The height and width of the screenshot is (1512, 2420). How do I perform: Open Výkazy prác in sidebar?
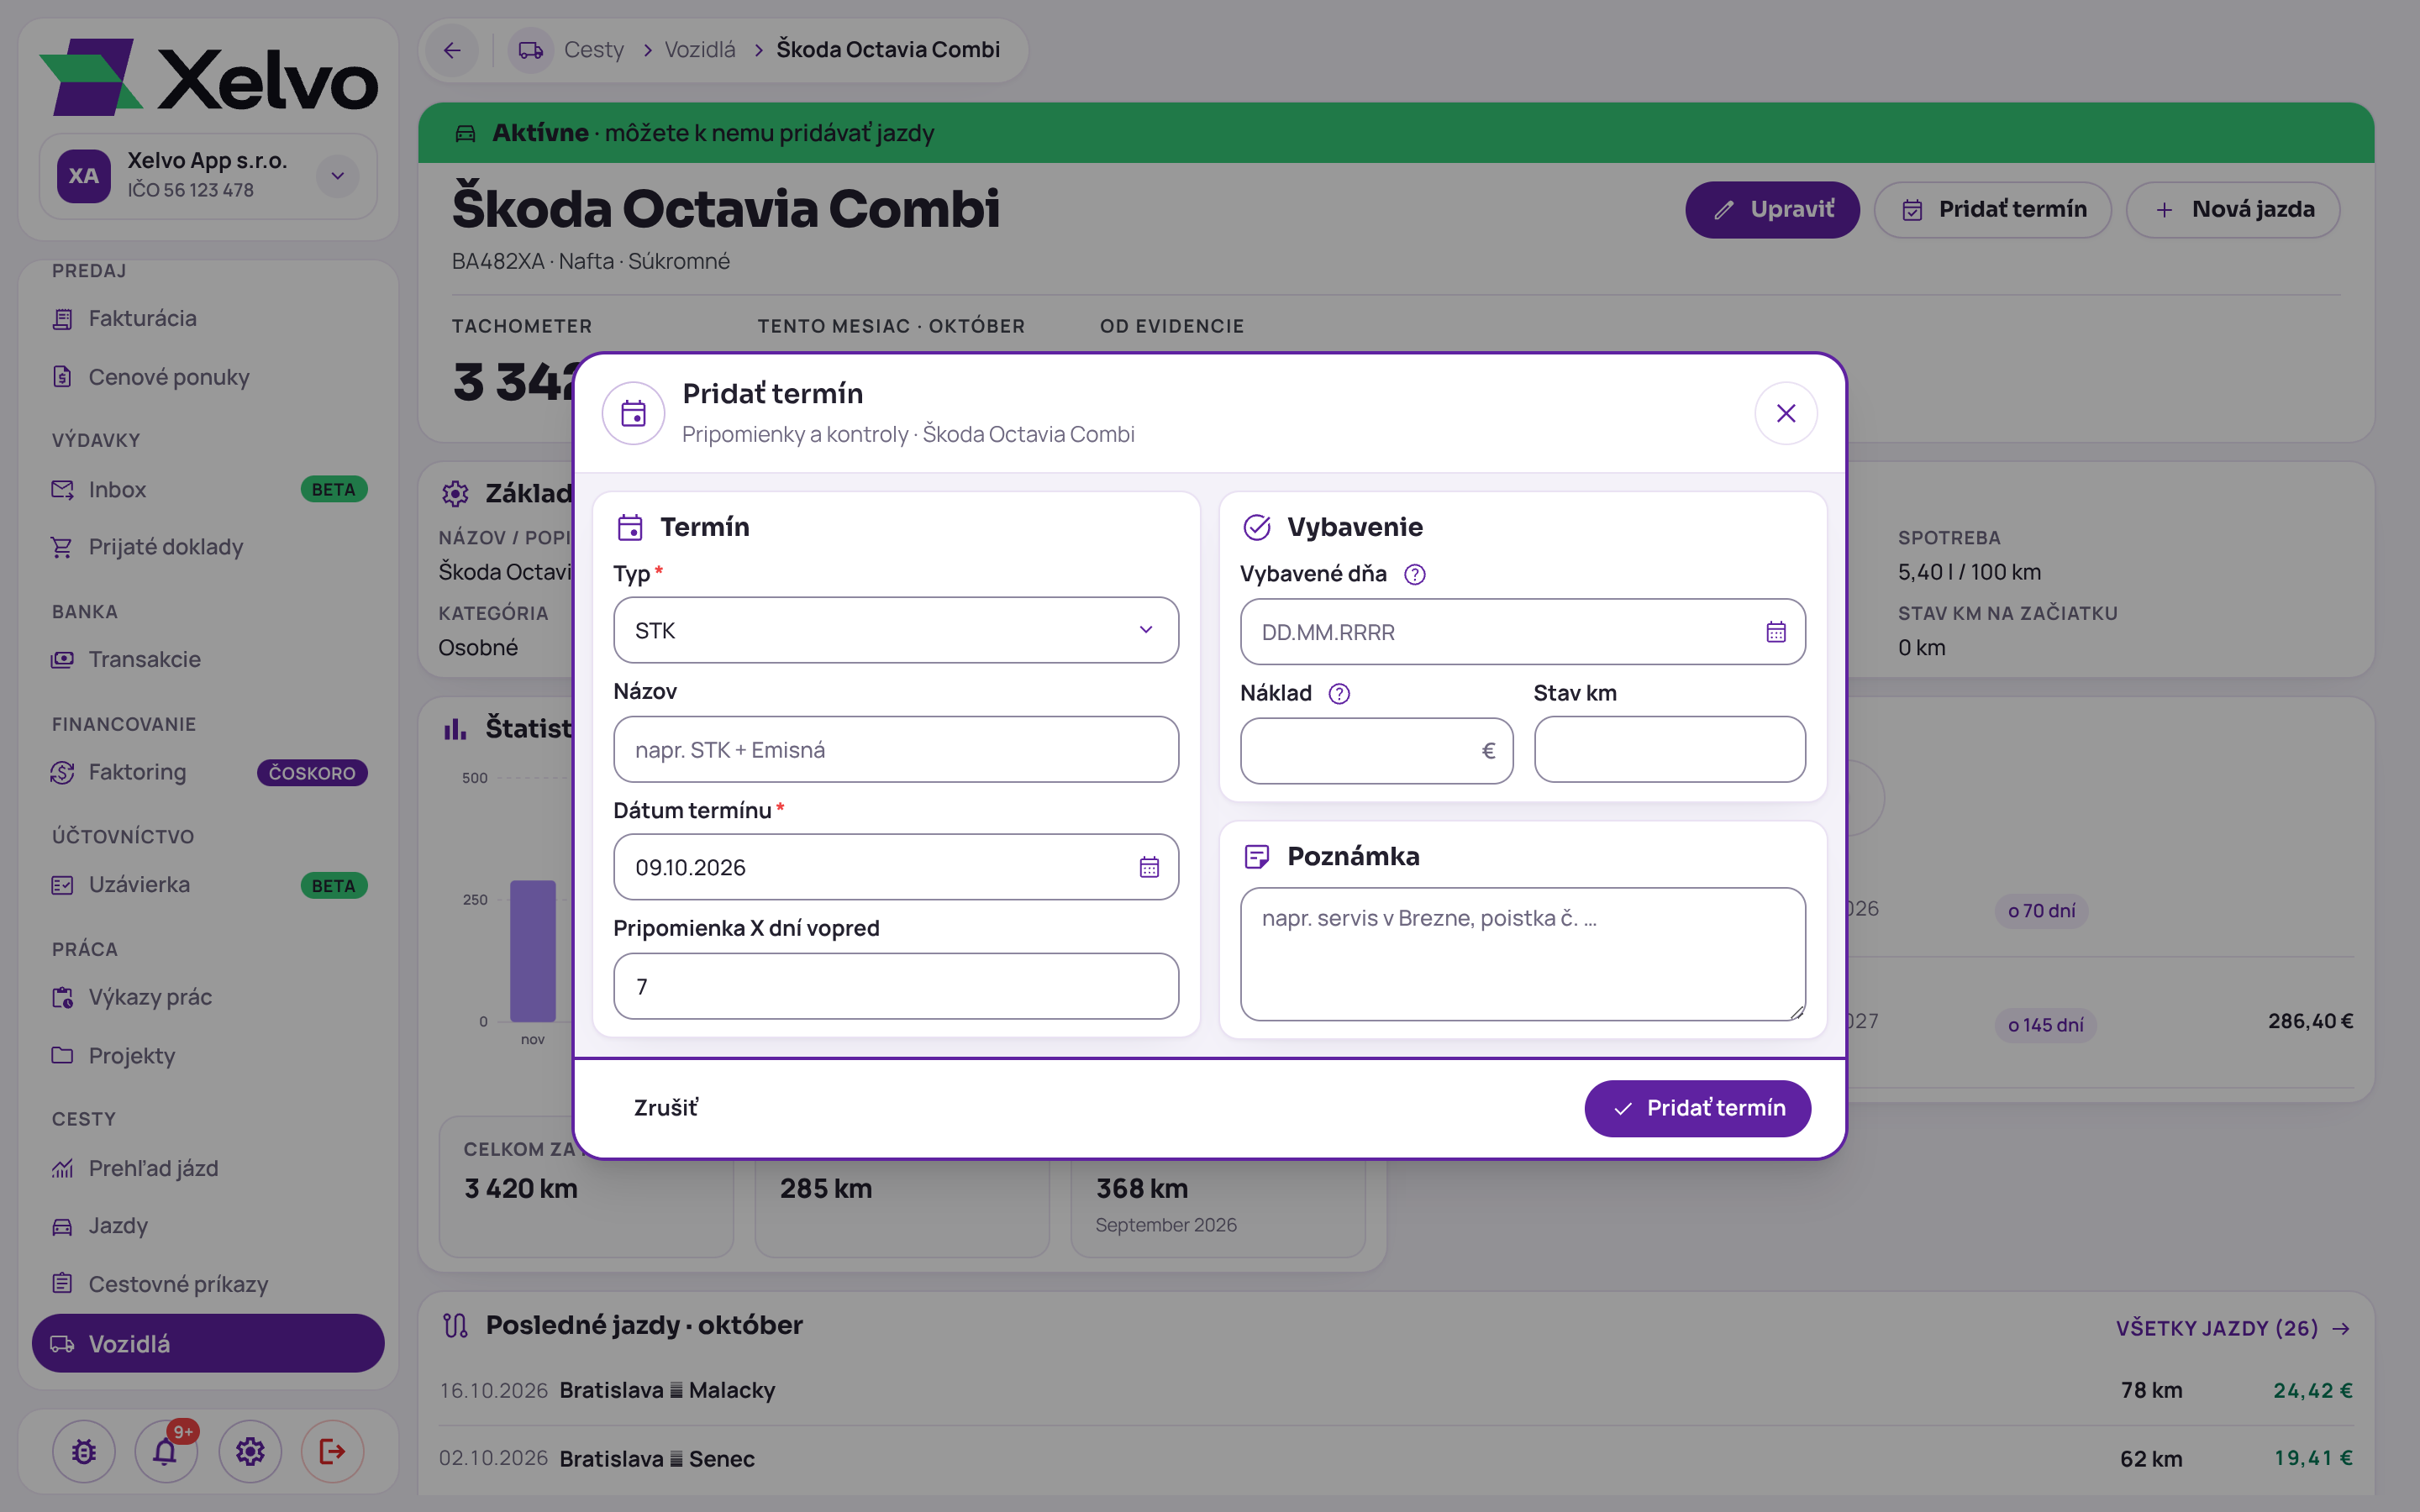point(209,997)
